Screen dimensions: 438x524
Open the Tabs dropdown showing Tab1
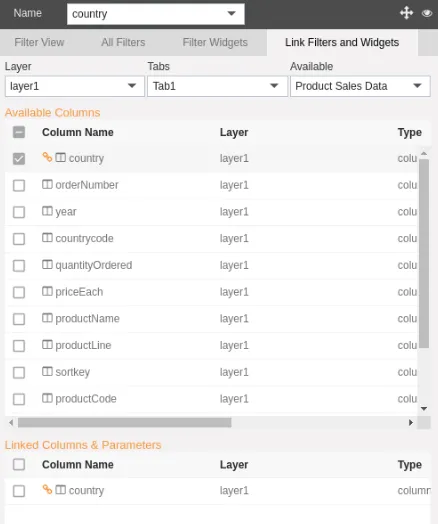pyautogui.click(x=217, y=86)
